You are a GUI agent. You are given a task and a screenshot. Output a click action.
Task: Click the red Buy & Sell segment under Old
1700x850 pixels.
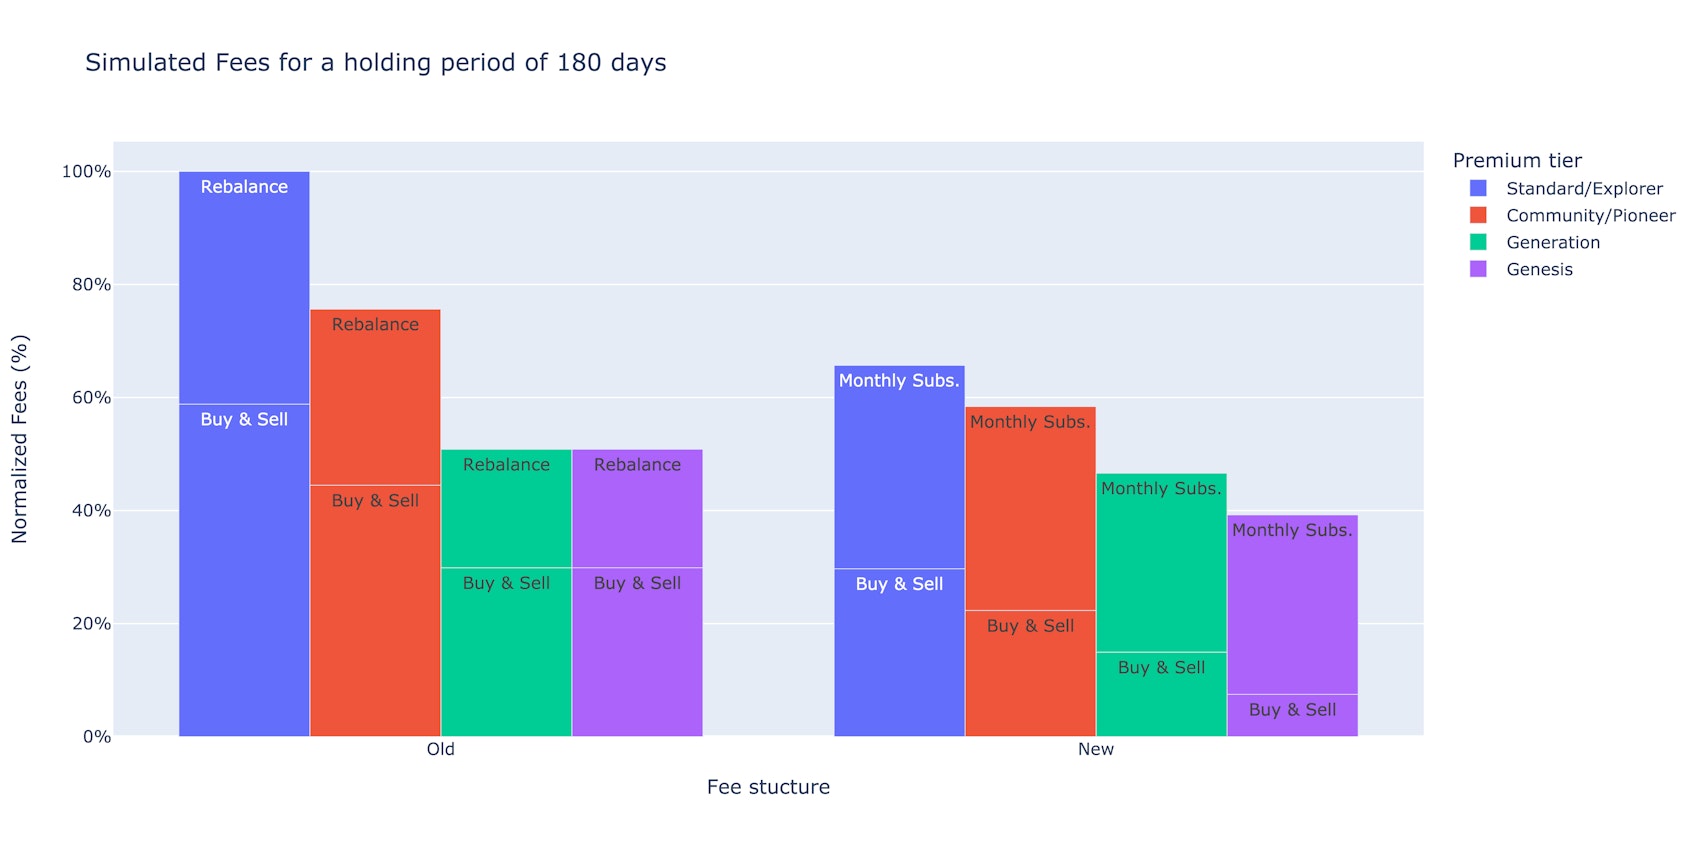(x=375, y=610)
